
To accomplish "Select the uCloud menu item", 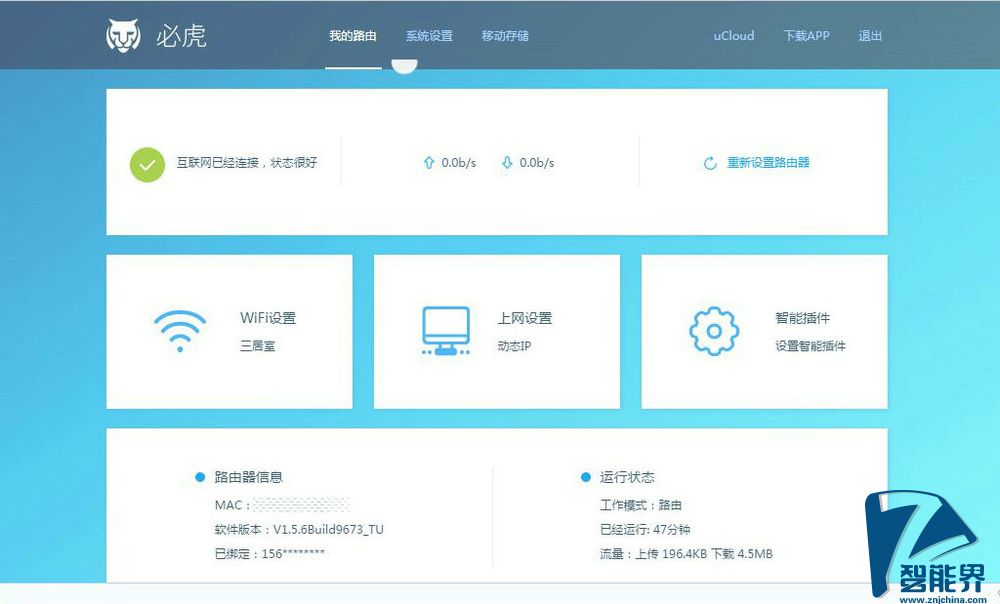I will [x=733, y=35].
